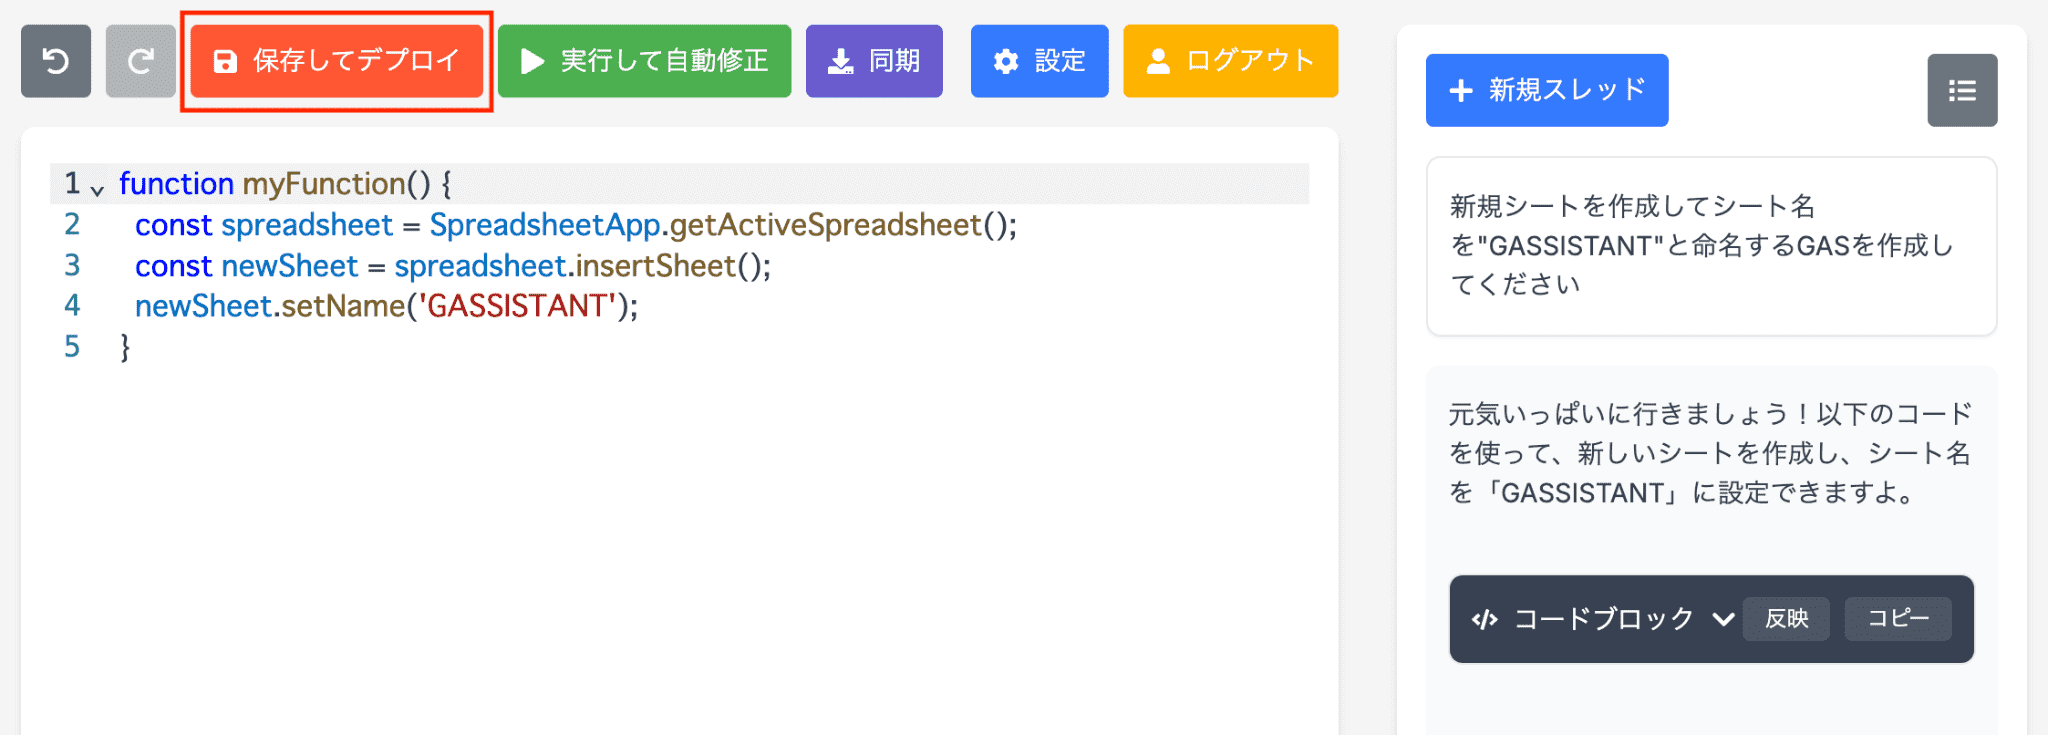Click the user prompt message 新規シートを作成して
Image resolution: width=2048 pixels, height=735 pixels.
click(1712, 246)
